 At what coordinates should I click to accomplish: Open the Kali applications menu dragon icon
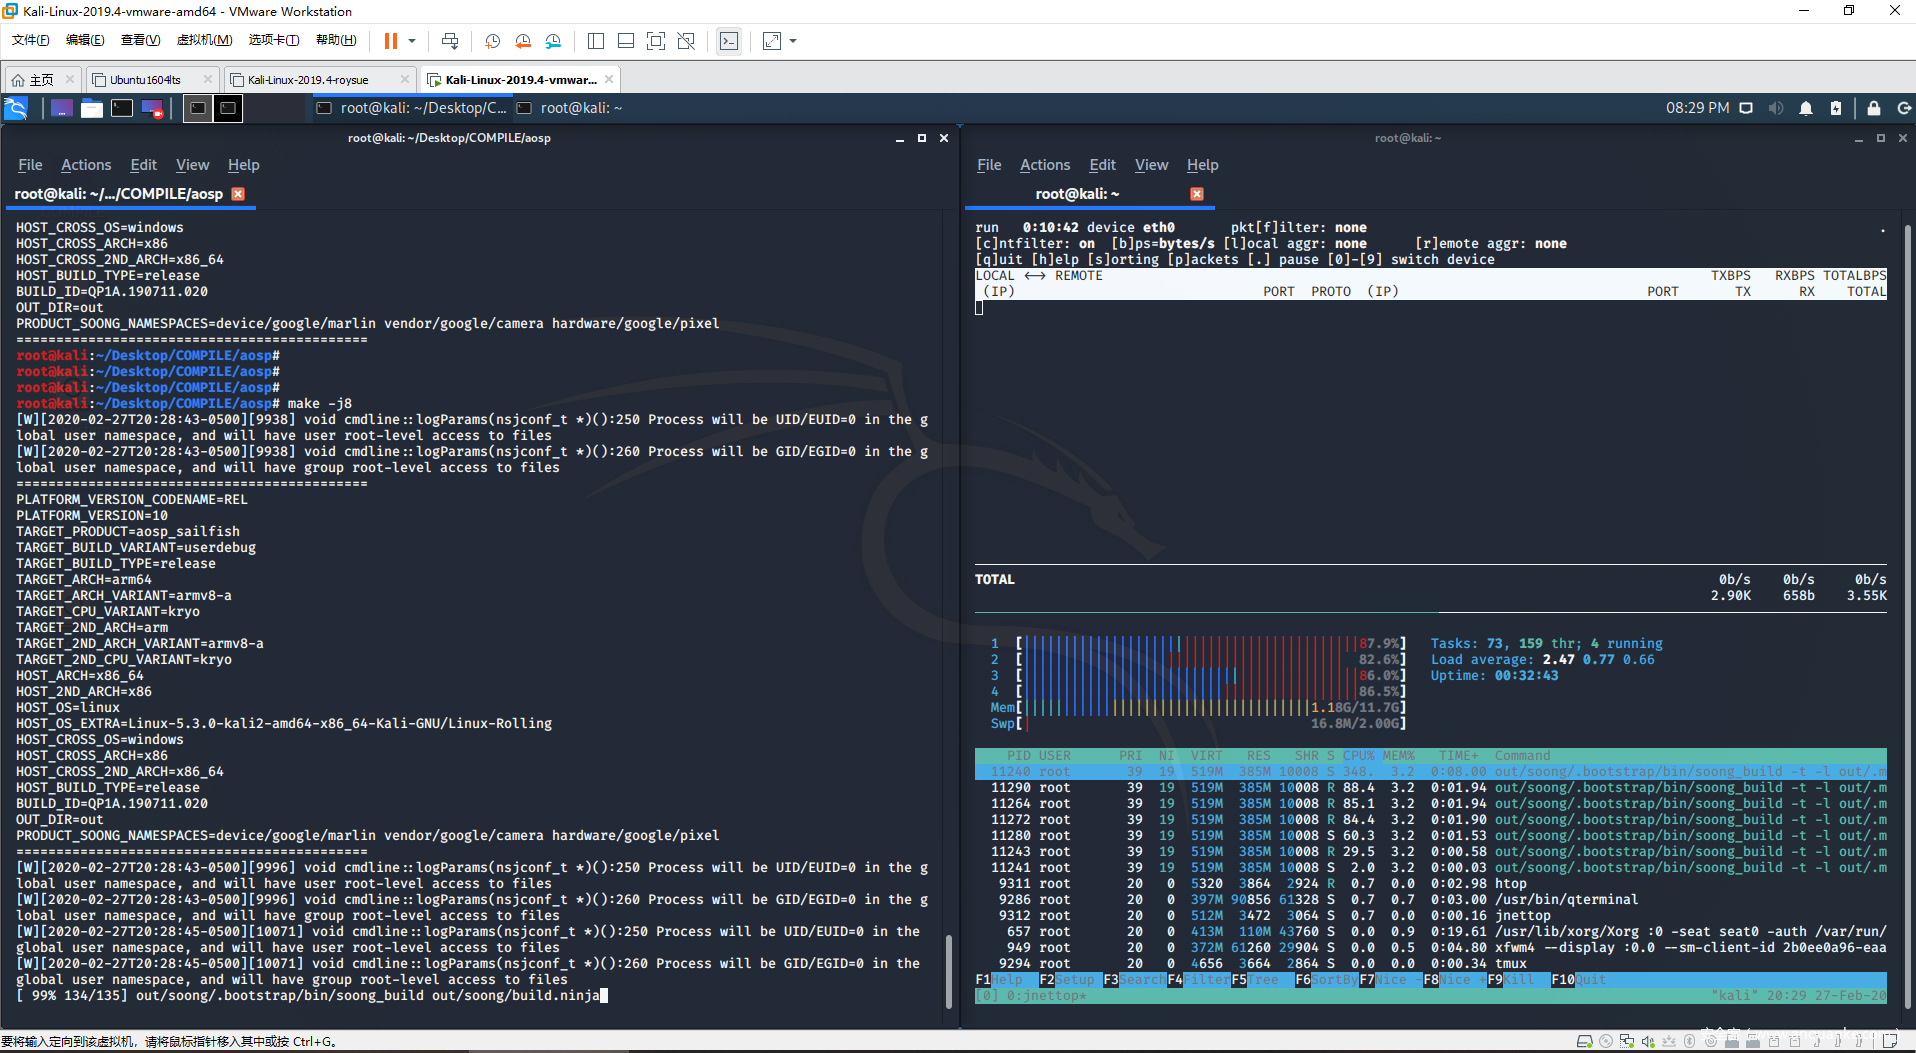[x=17, y=108]
